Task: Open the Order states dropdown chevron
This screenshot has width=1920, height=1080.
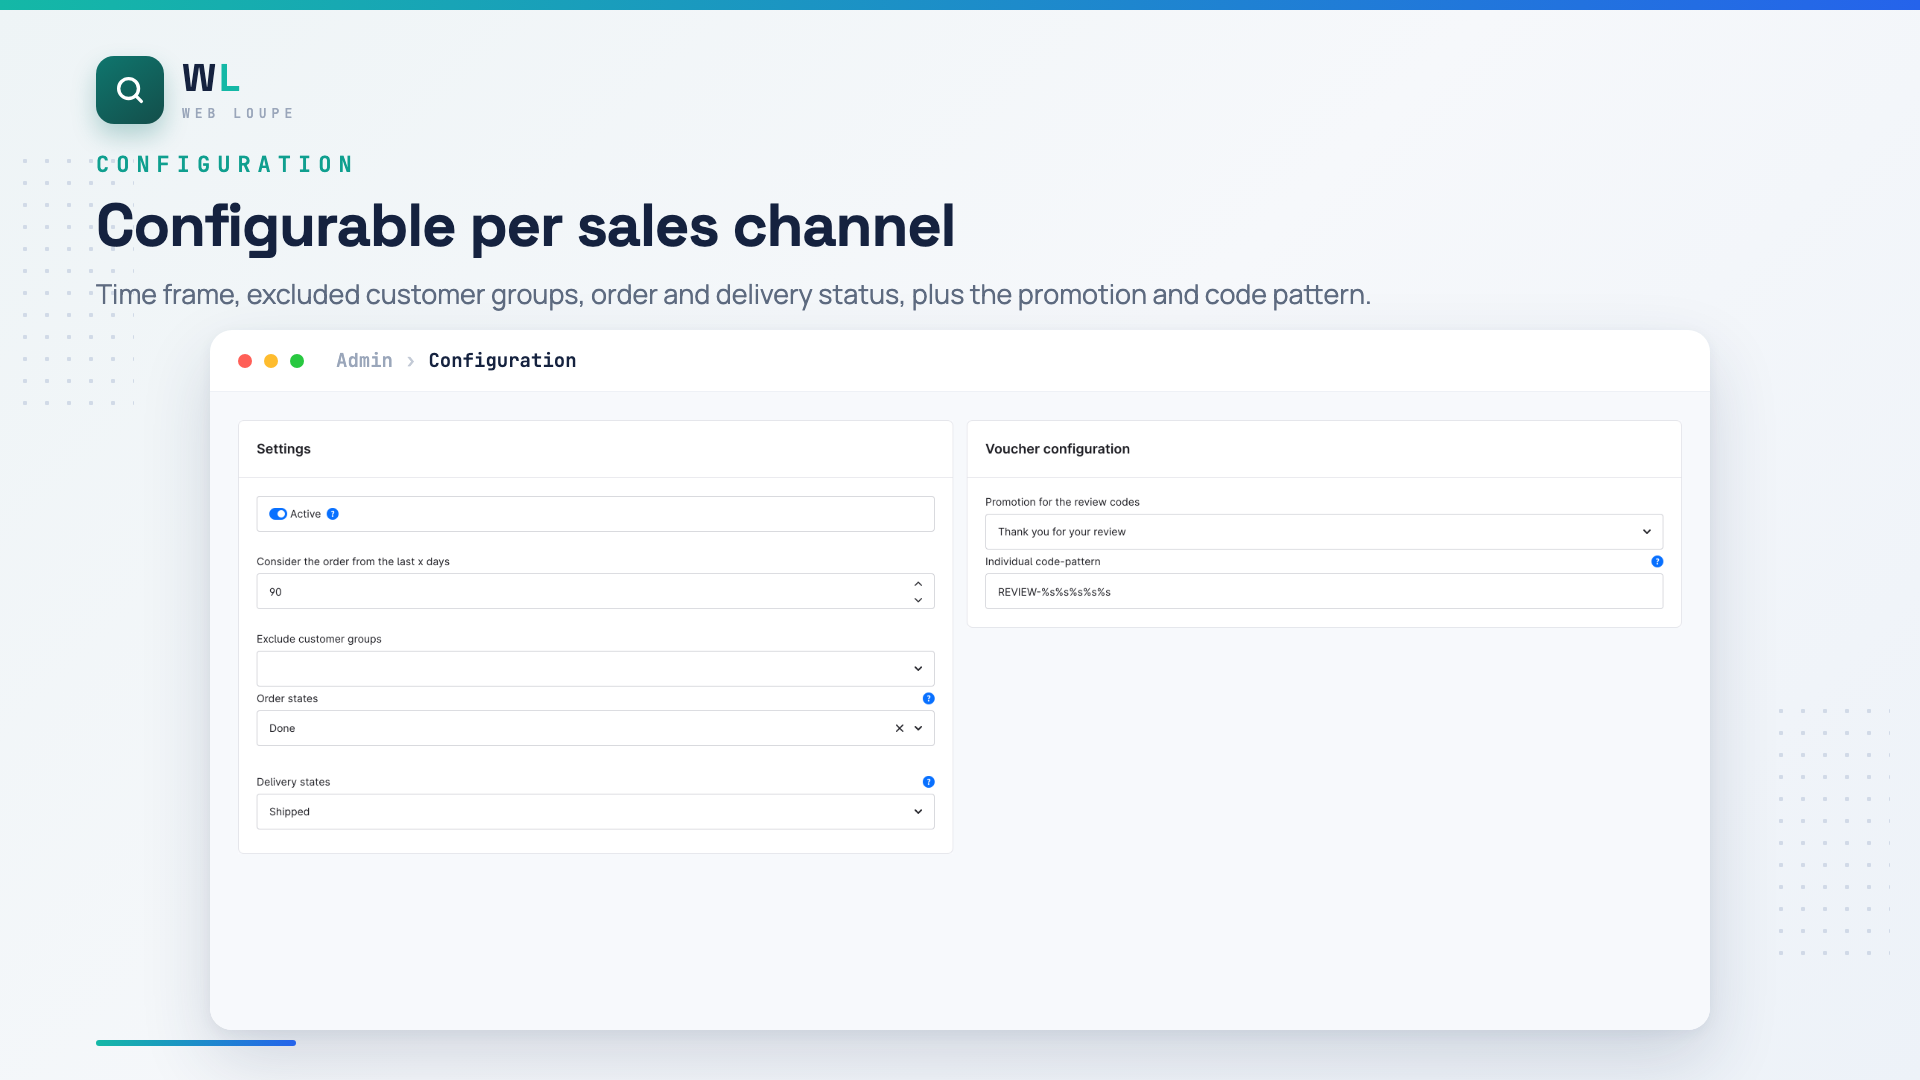Action: tap(918, 728)
